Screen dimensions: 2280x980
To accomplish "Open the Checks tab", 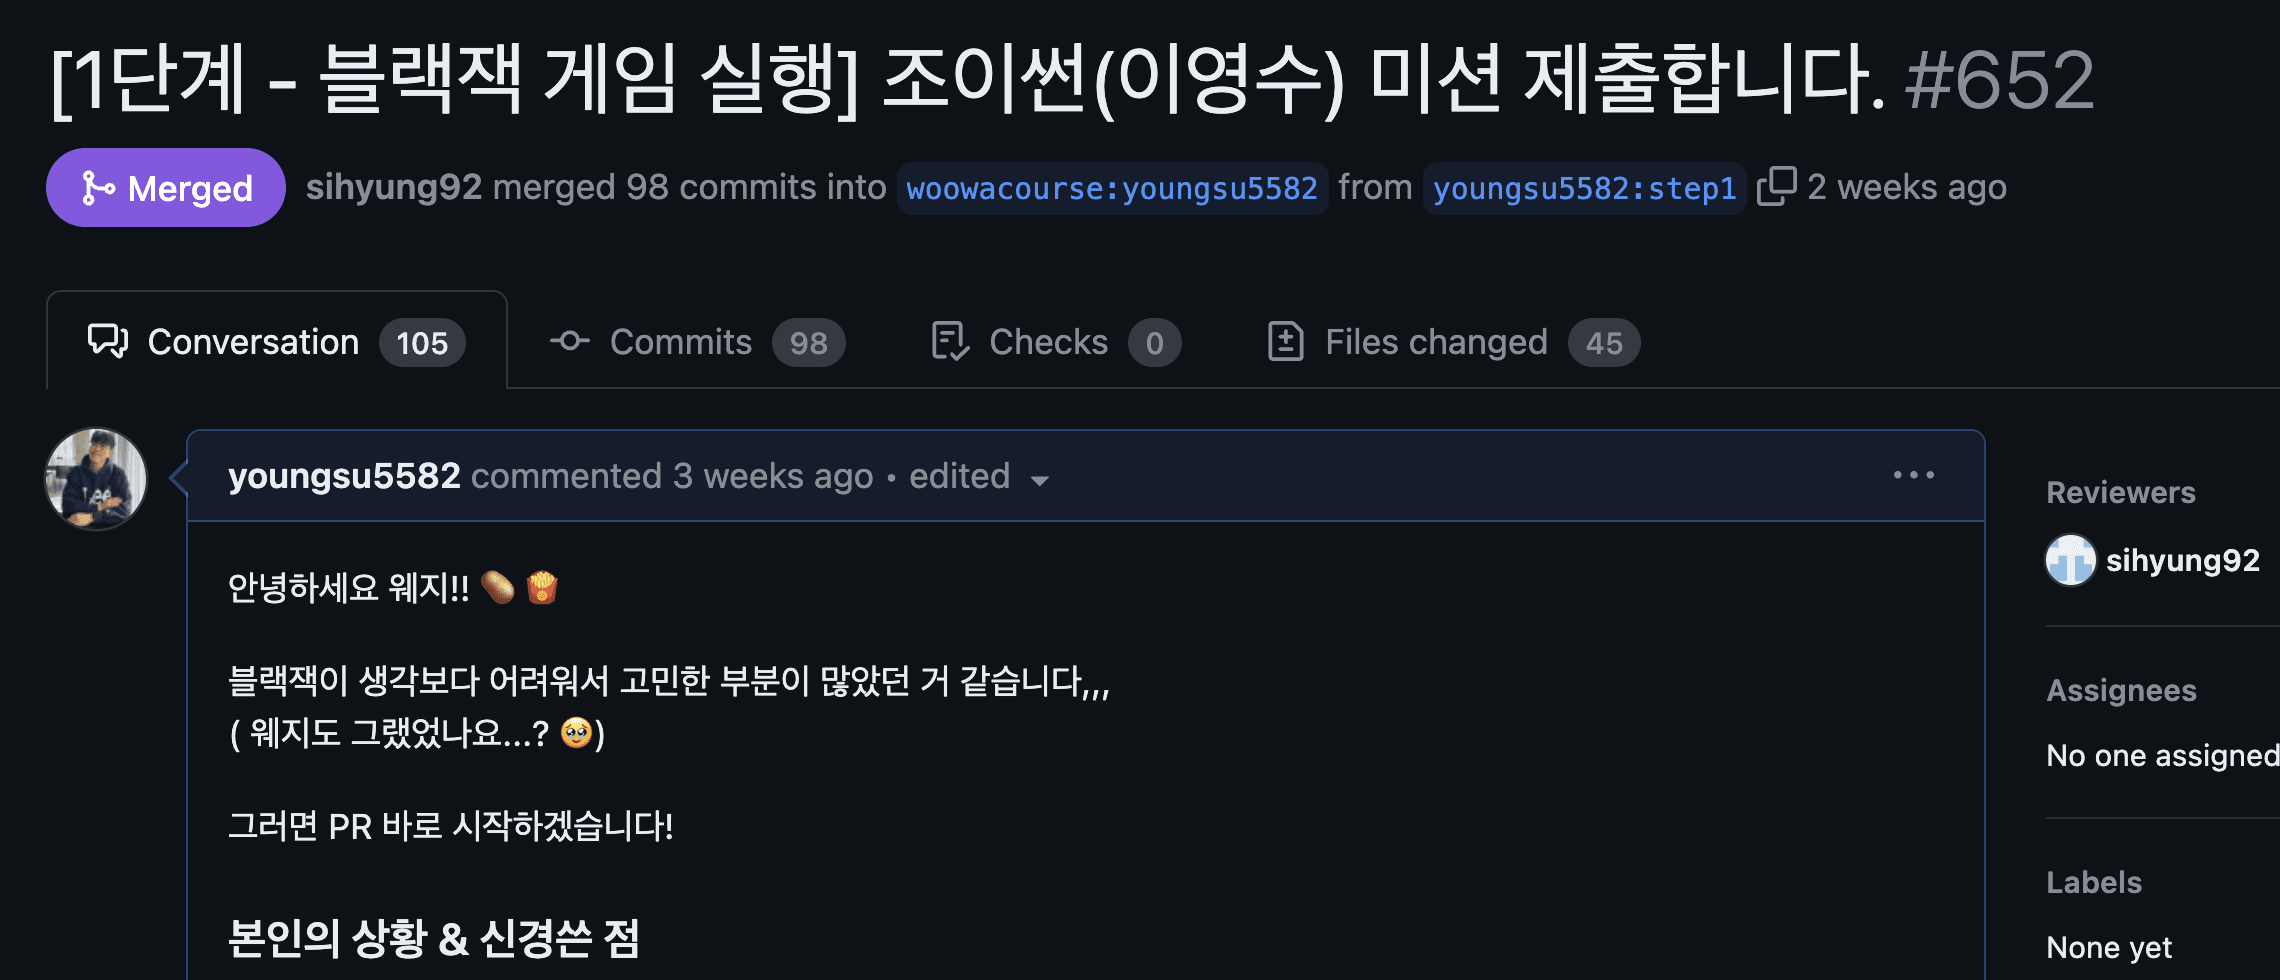I will point(1048,342).
